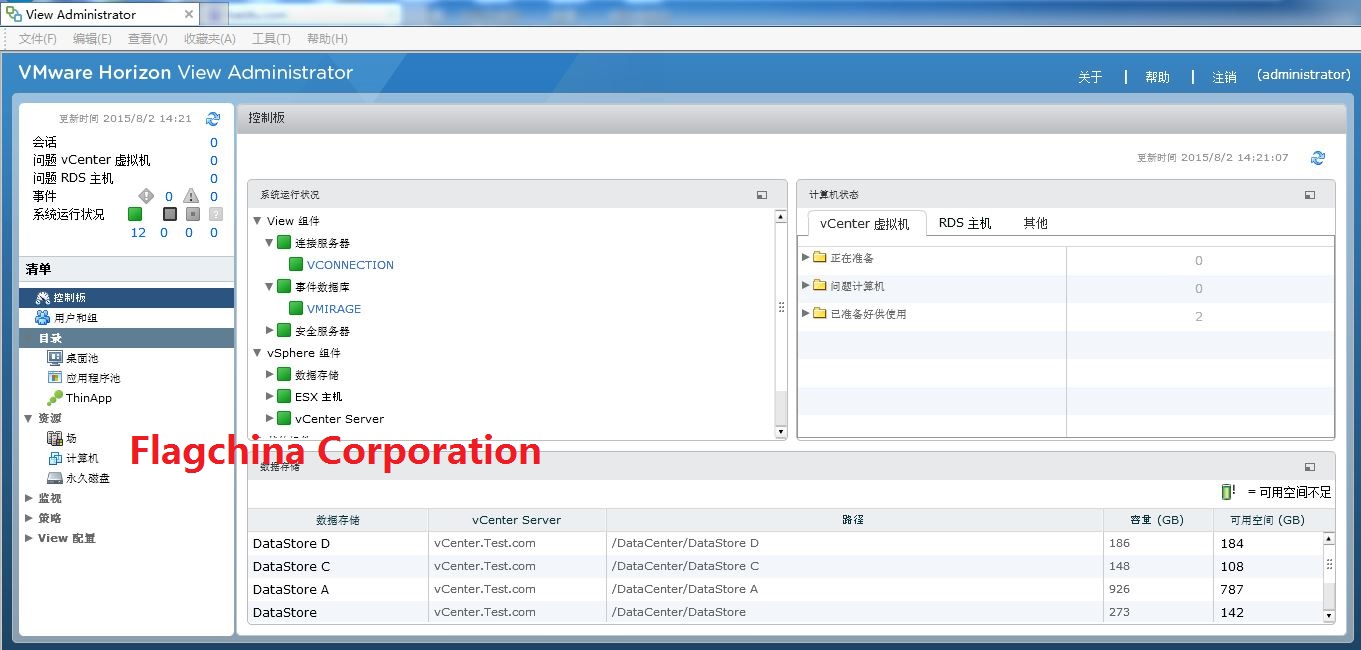Viewport: 1361px width, 650px height.
Task: Collapse the vSphere 组件 node
Action: click(x=258, y=353)
